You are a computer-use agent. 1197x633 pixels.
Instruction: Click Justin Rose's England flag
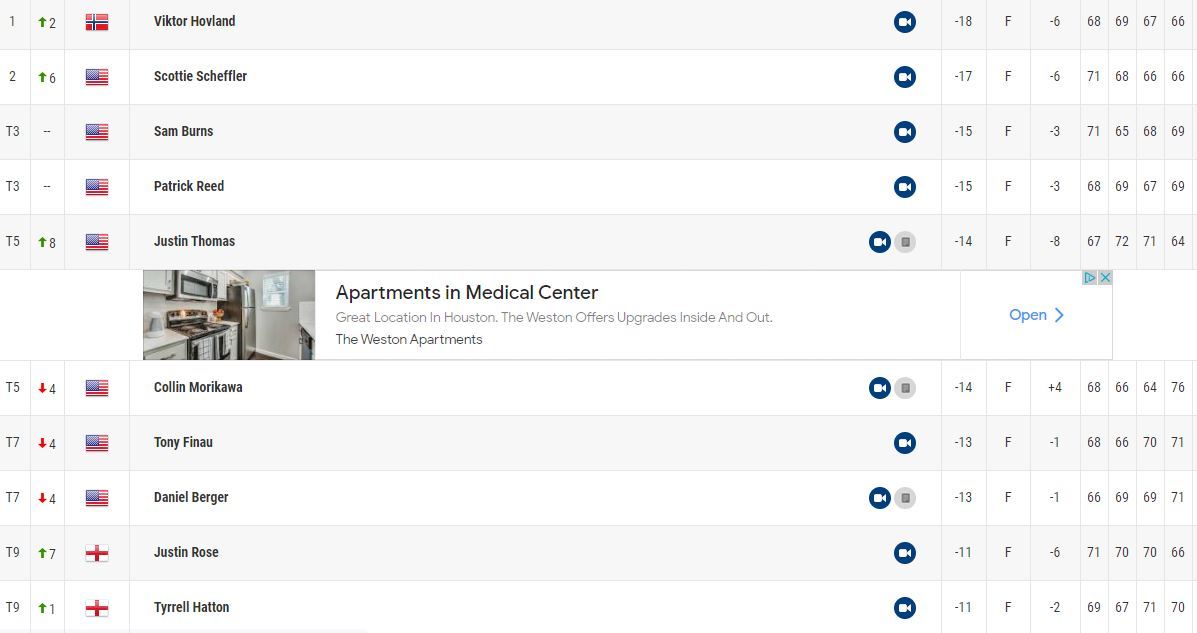(x=97, y=553)
